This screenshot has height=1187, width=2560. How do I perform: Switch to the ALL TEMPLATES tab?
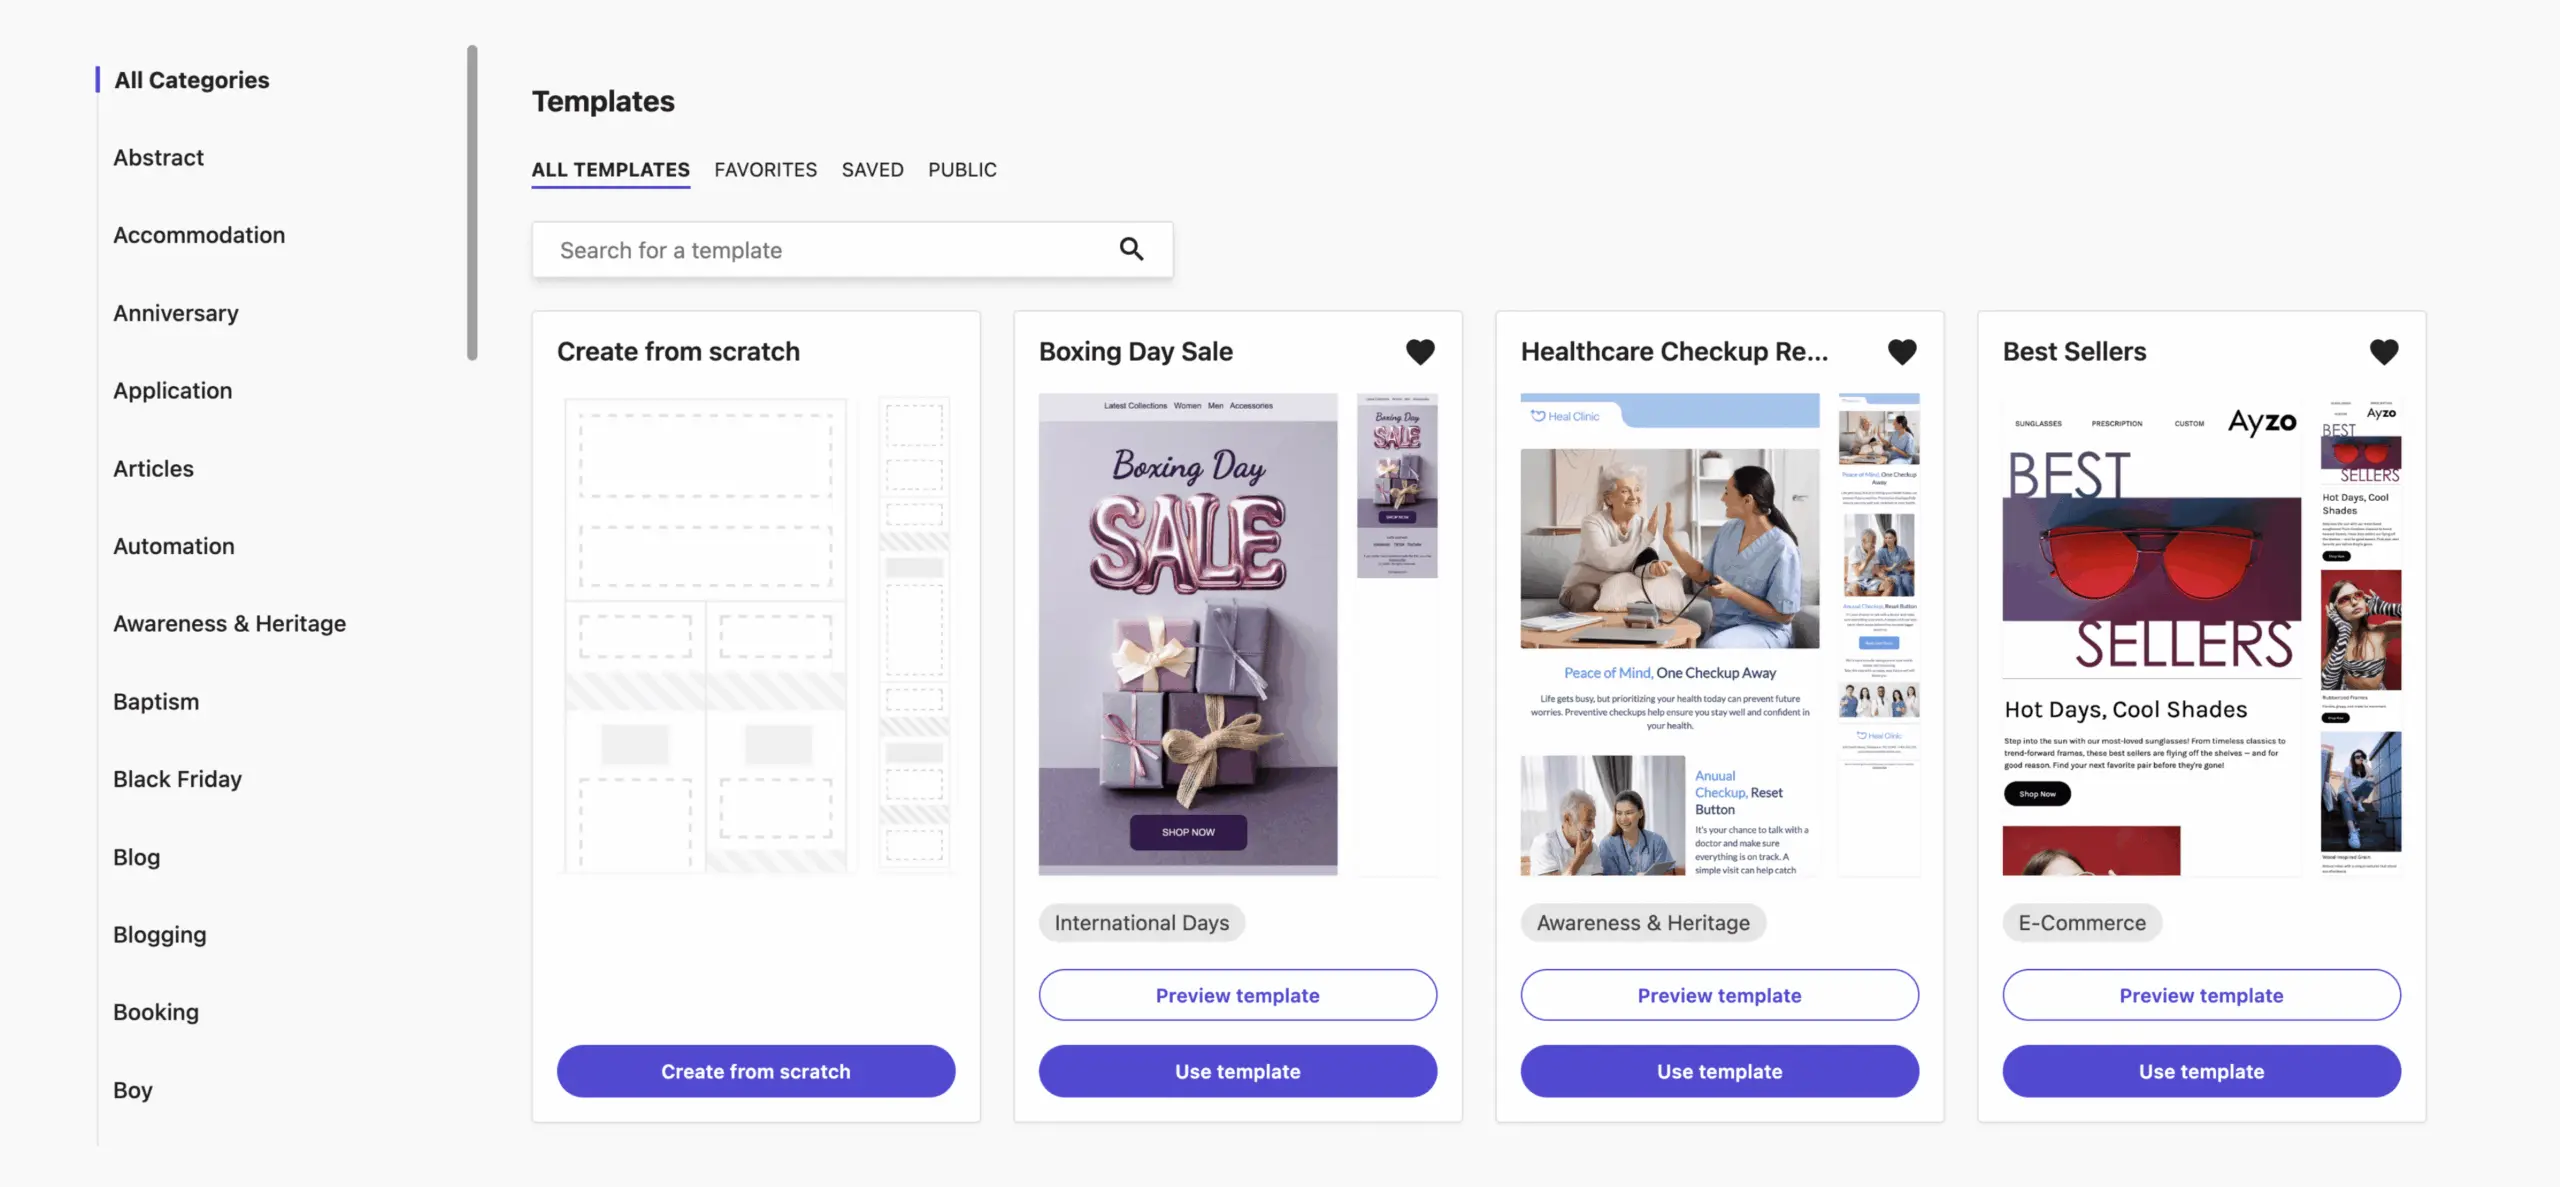click(610, 169)
